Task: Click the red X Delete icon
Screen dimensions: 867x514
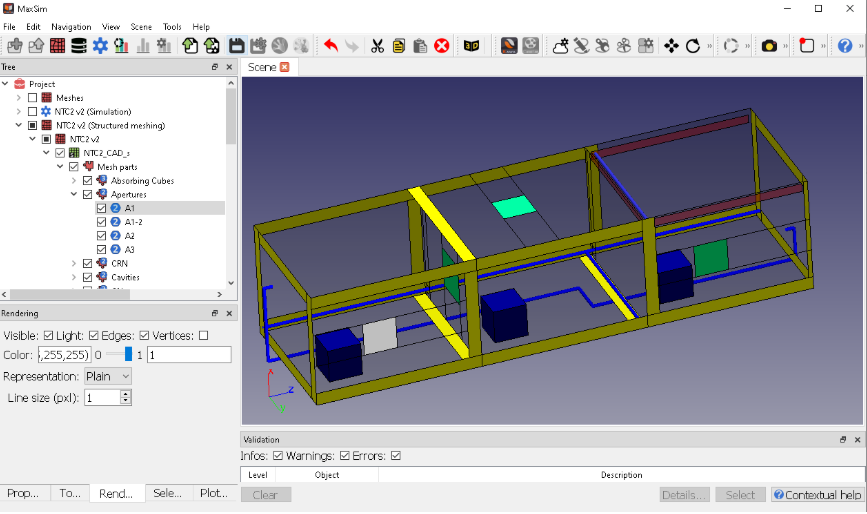Action: [441, 46]
